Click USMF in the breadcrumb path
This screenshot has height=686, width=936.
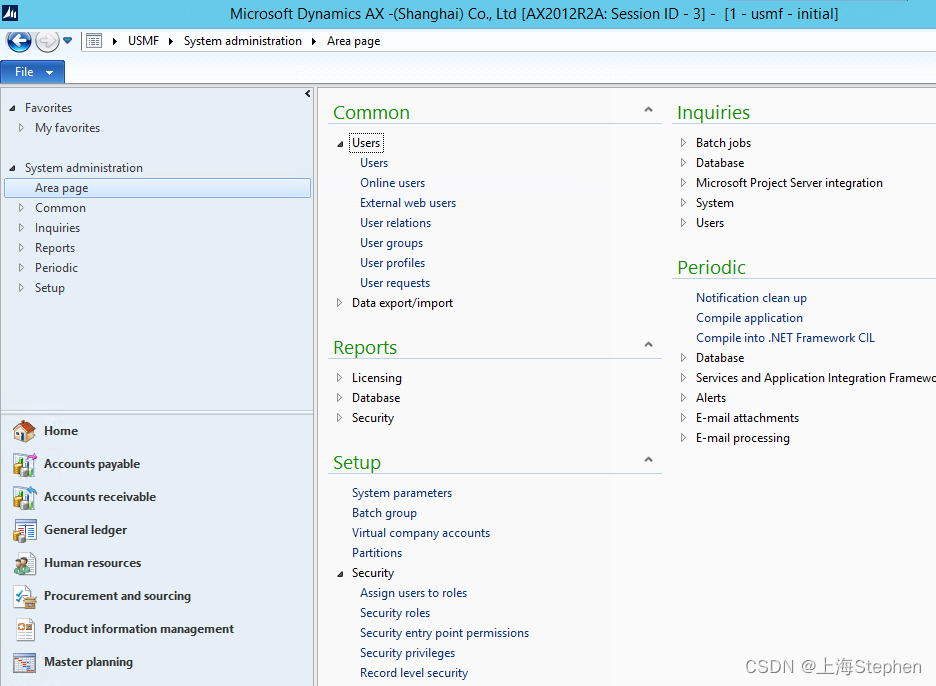click(143, 41)
